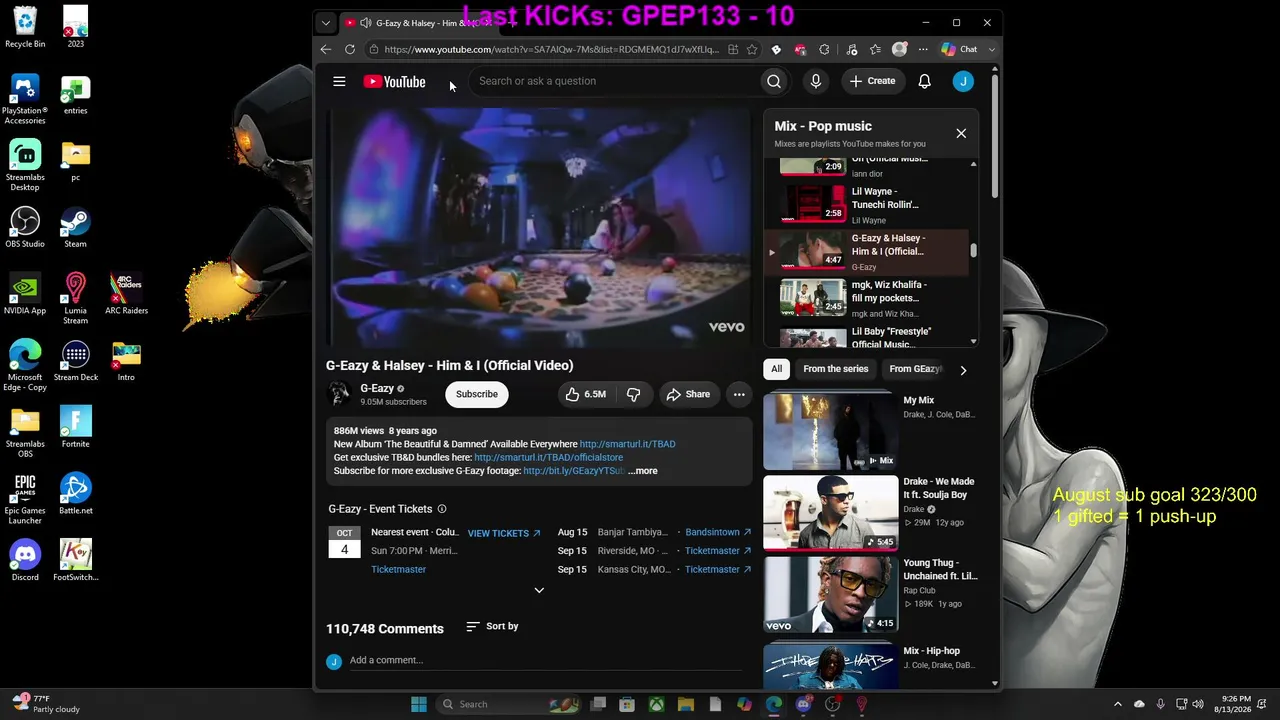
Task: Open File Explorer from the taskbar
Action: (686, 704)
